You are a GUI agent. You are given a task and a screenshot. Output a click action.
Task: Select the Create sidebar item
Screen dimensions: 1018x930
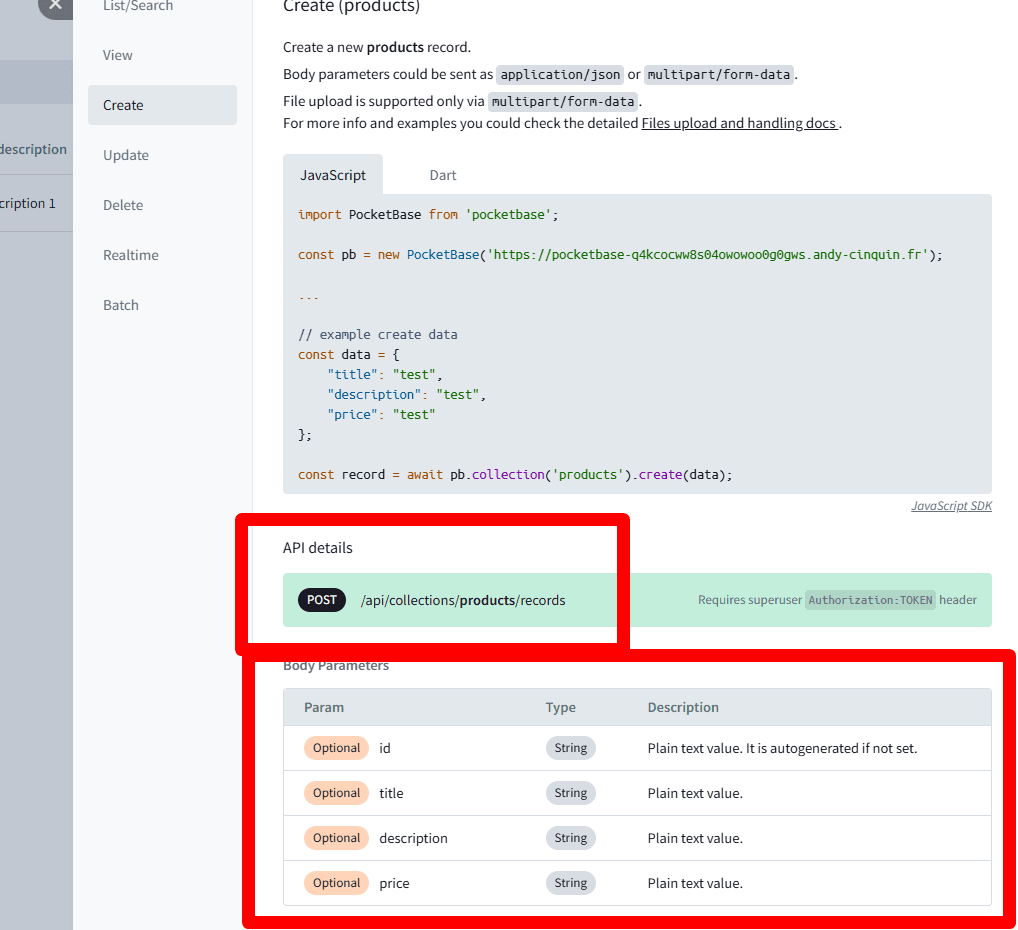point(162,105)
